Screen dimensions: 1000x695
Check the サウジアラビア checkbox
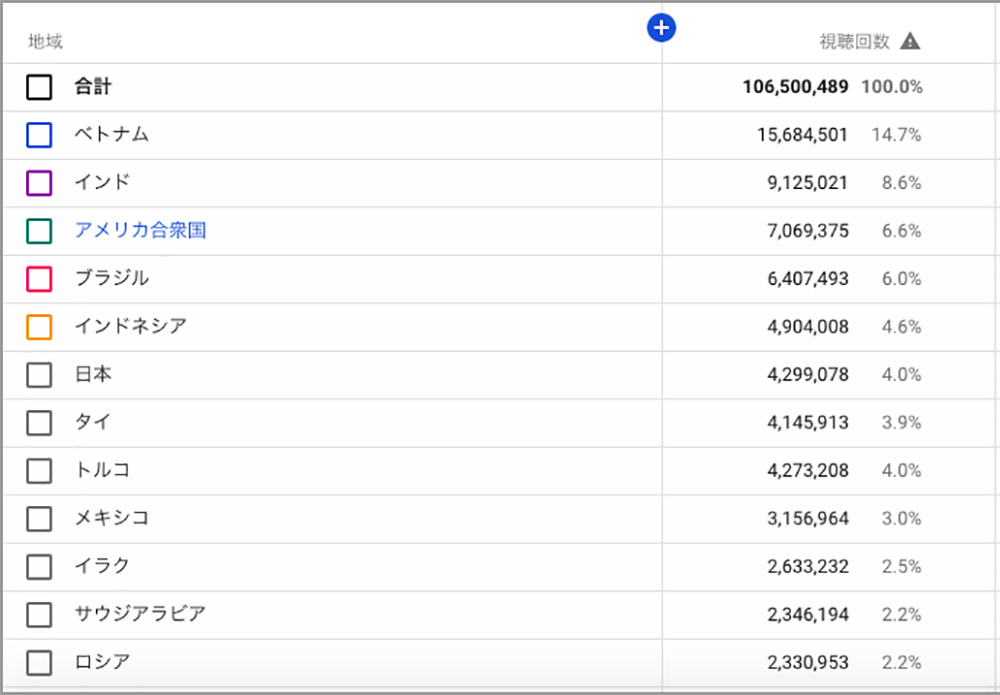pyautogui.click(x=39, y=615)
